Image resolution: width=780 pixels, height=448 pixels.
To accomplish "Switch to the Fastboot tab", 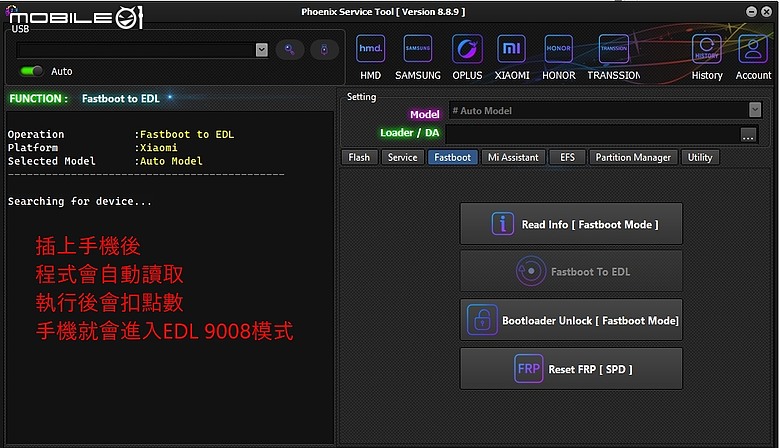I will [x=452, y=158].
